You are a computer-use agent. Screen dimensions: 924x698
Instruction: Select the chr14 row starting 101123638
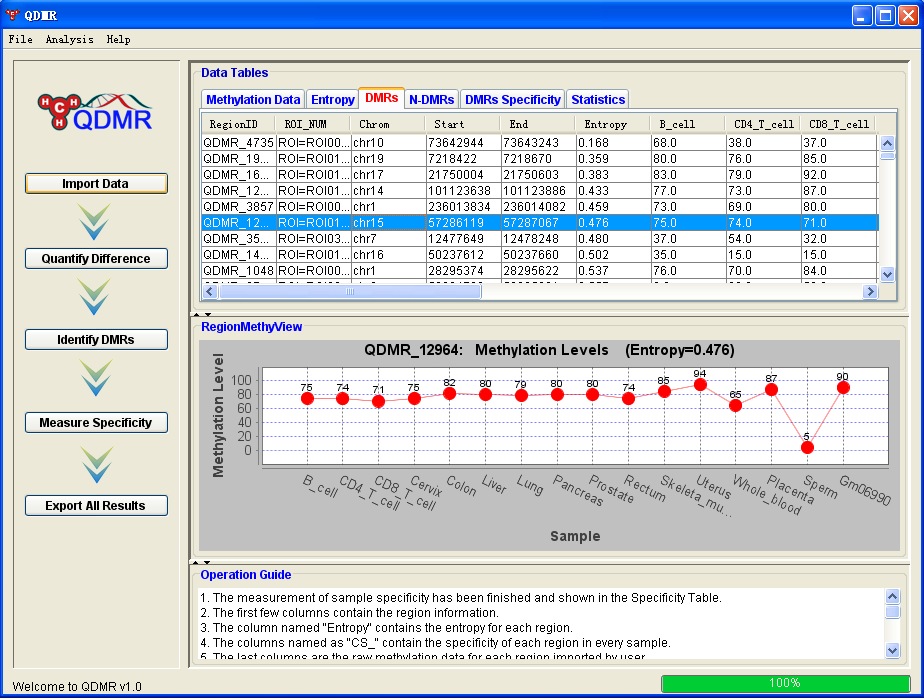(539, 190)
